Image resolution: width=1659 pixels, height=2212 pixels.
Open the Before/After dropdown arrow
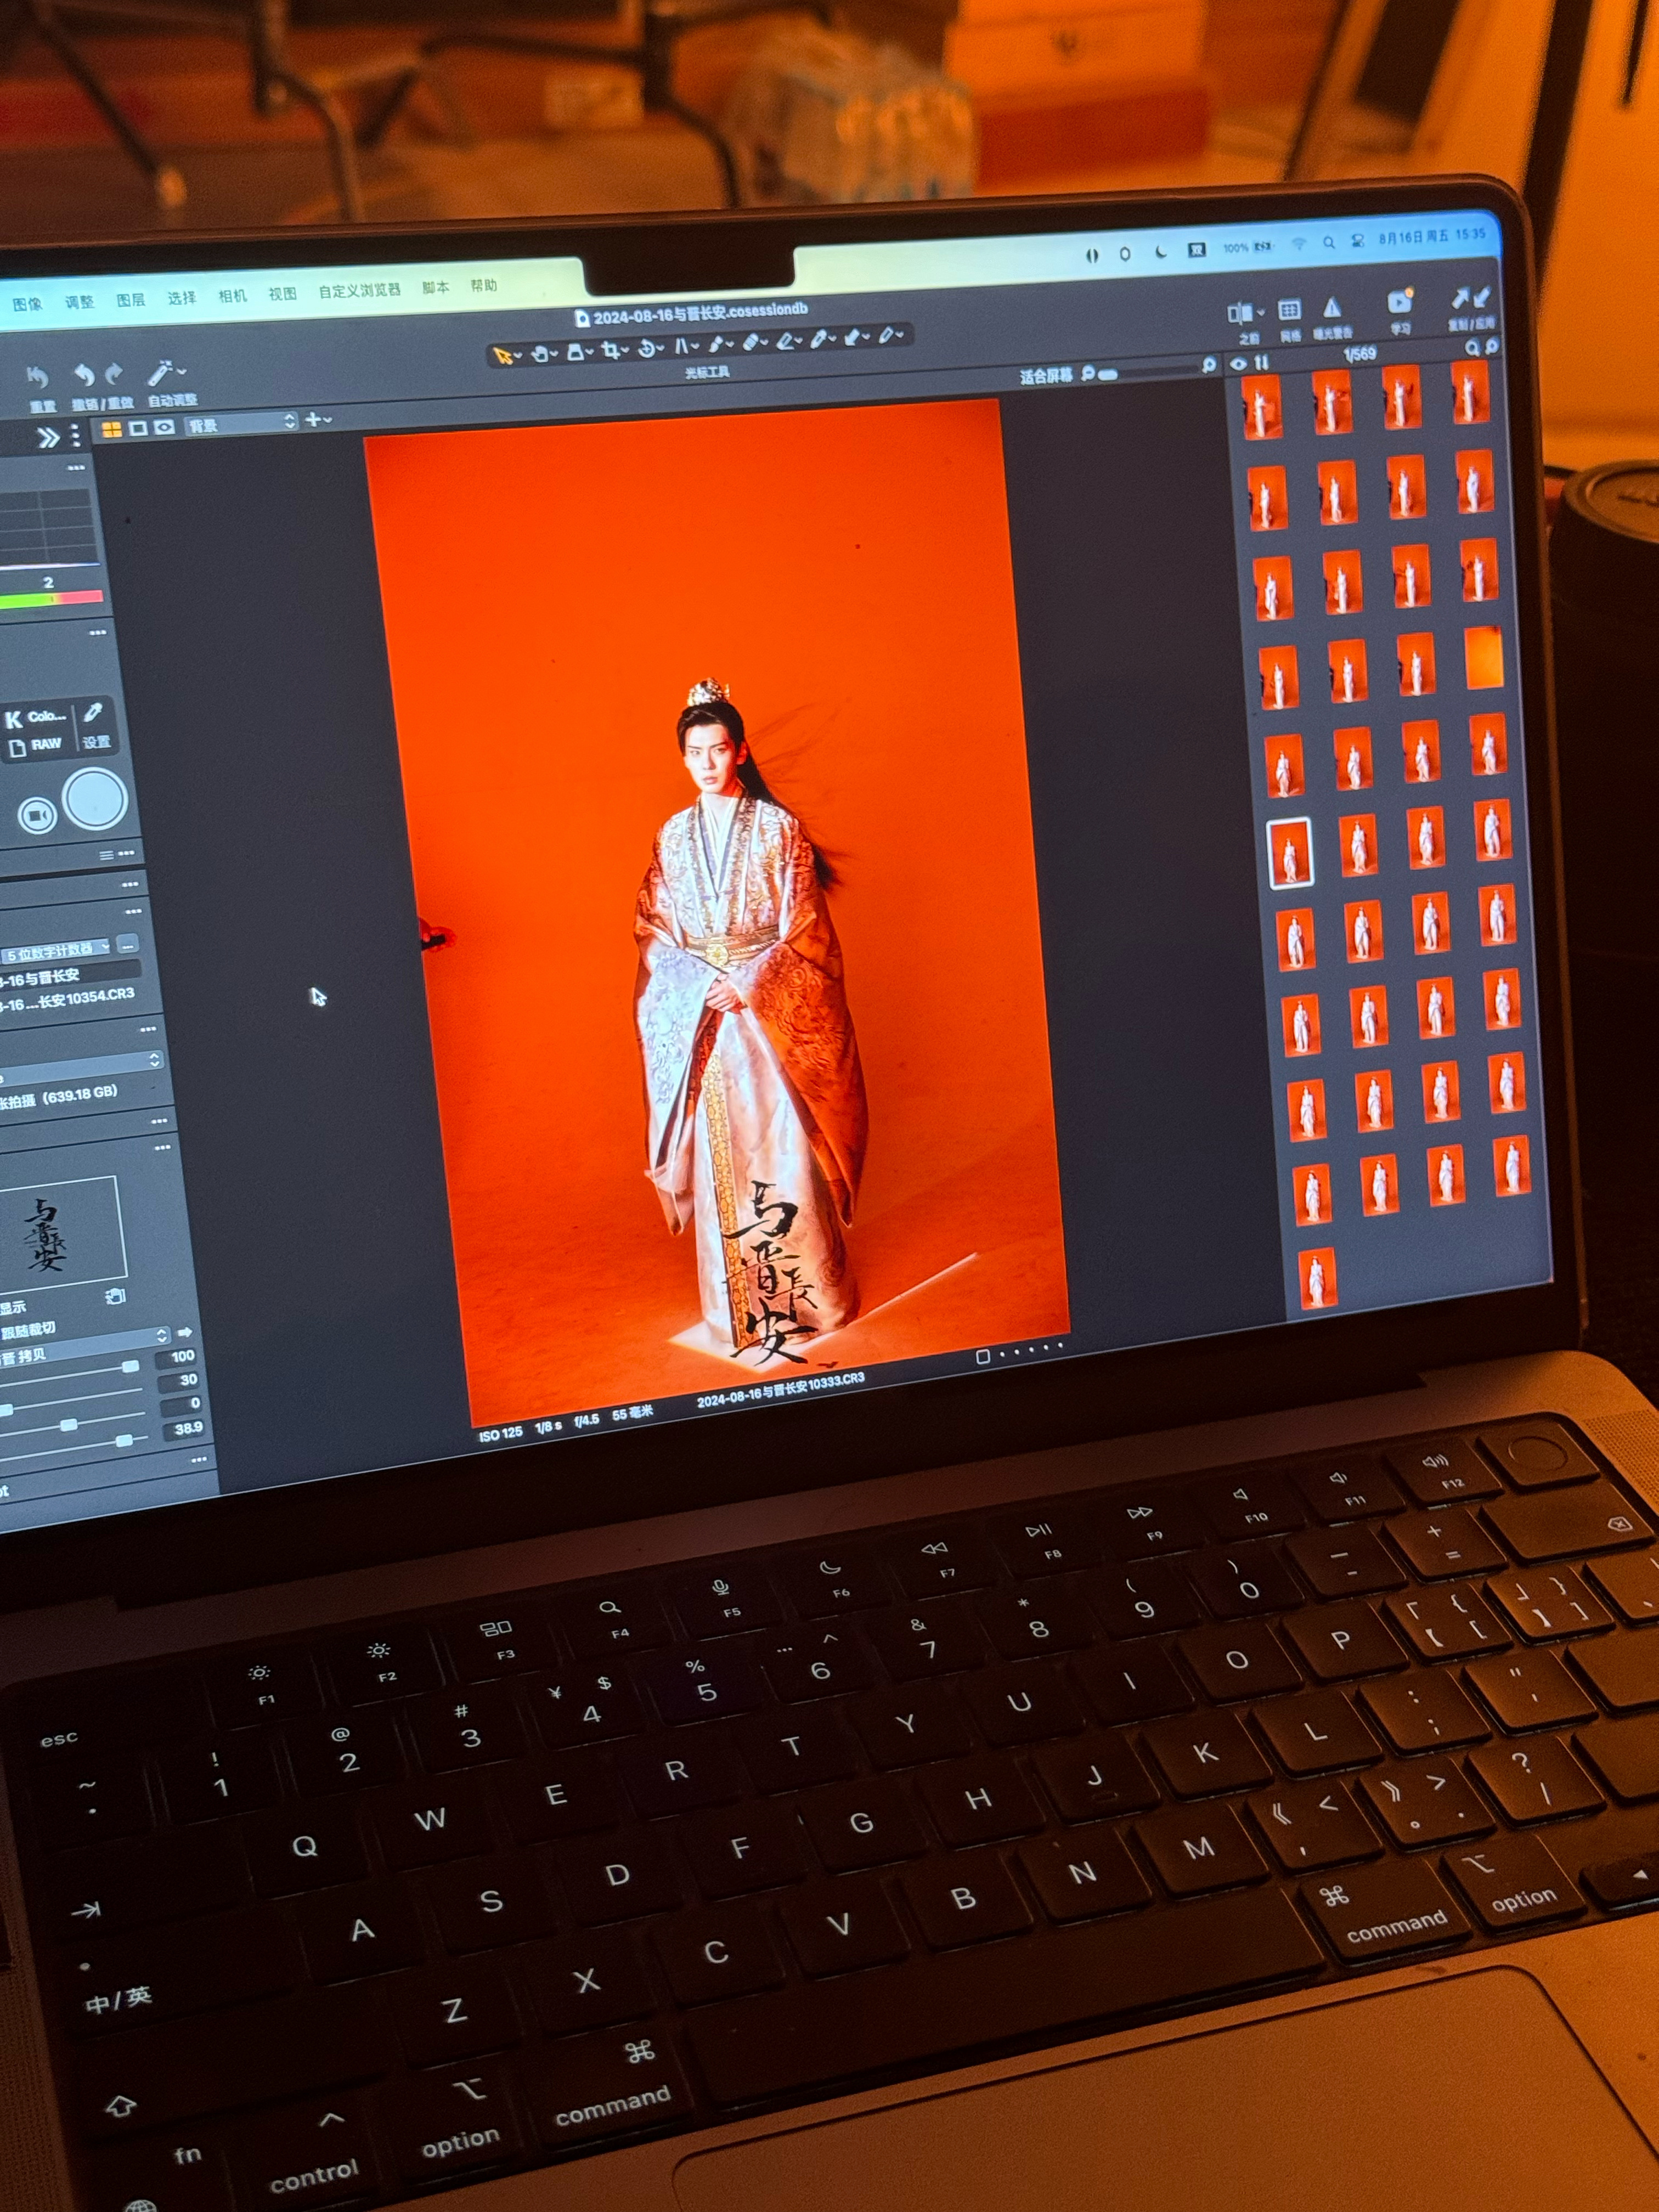pyautogui.click(x=1260, y=313)
